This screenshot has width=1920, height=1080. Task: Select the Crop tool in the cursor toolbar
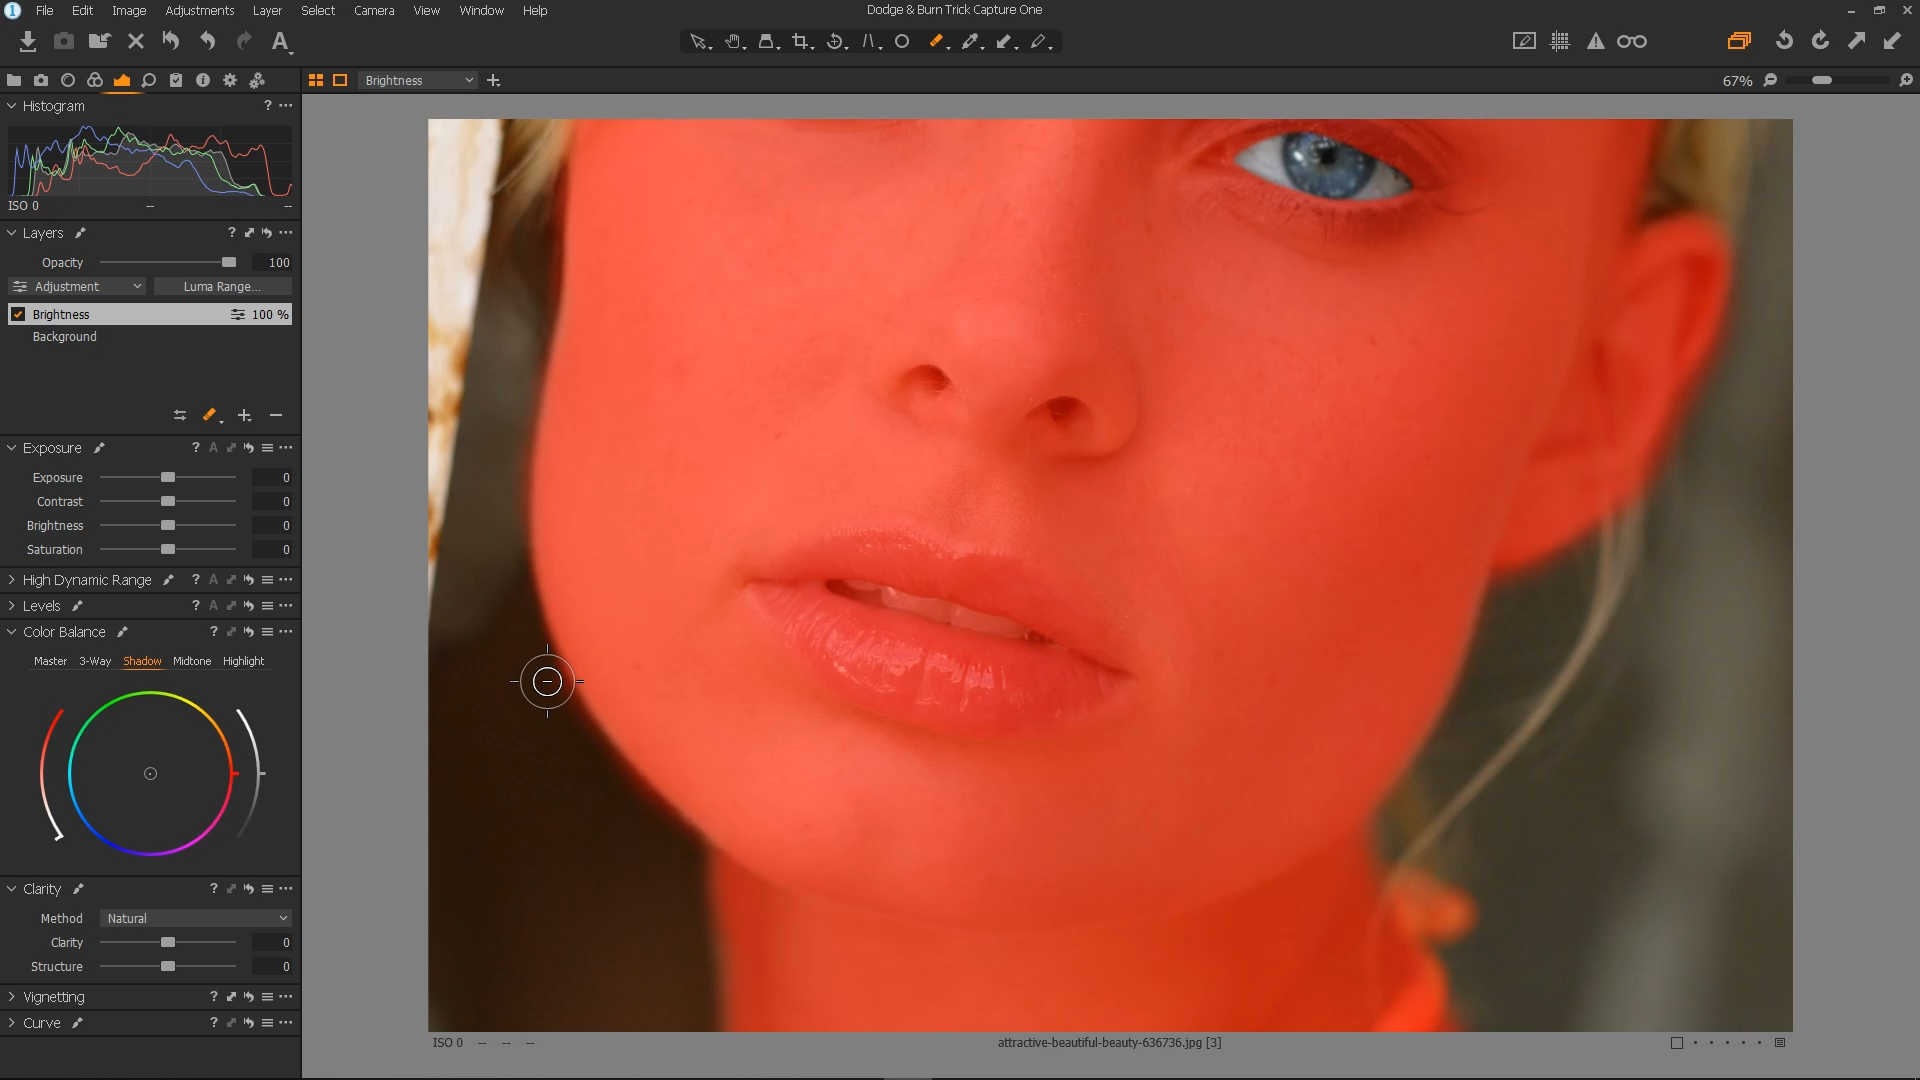point(800,41)
